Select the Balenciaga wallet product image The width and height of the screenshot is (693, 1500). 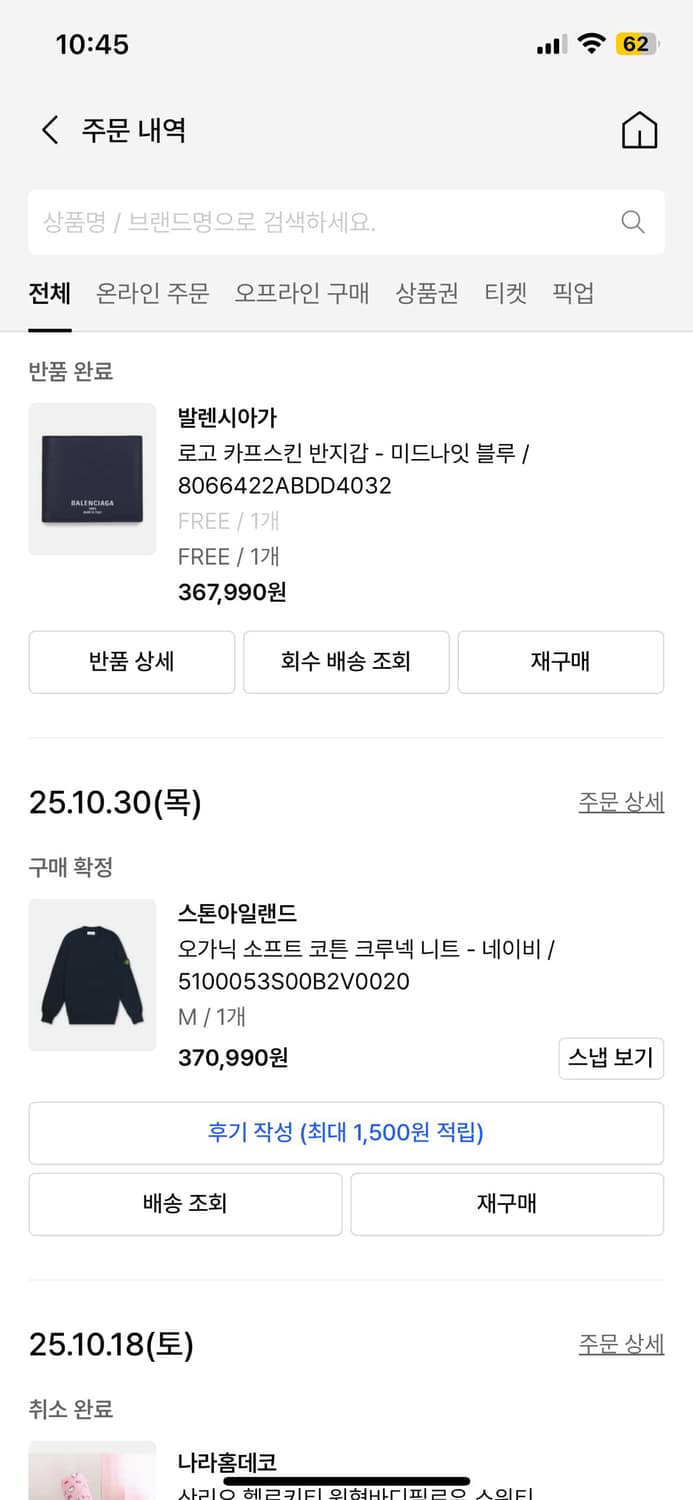tap(92, 480)
